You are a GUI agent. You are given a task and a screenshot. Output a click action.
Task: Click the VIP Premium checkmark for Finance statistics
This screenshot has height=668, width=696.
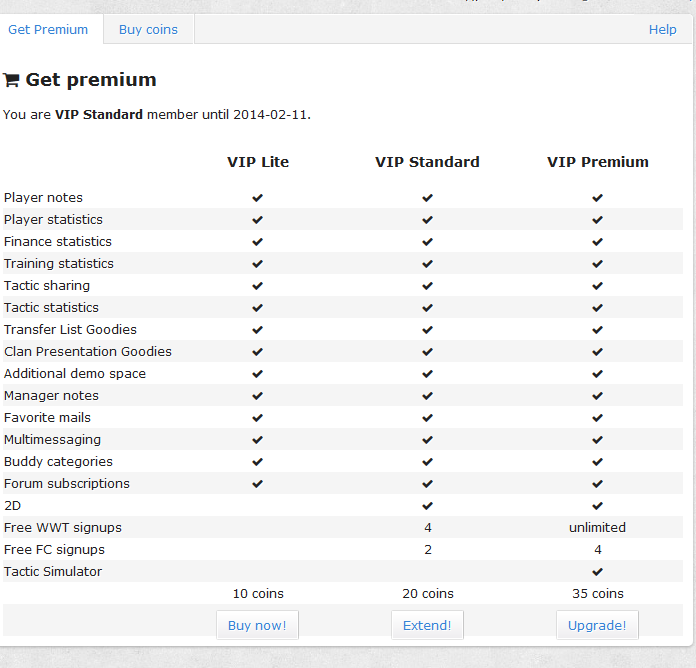coord(597,242)
